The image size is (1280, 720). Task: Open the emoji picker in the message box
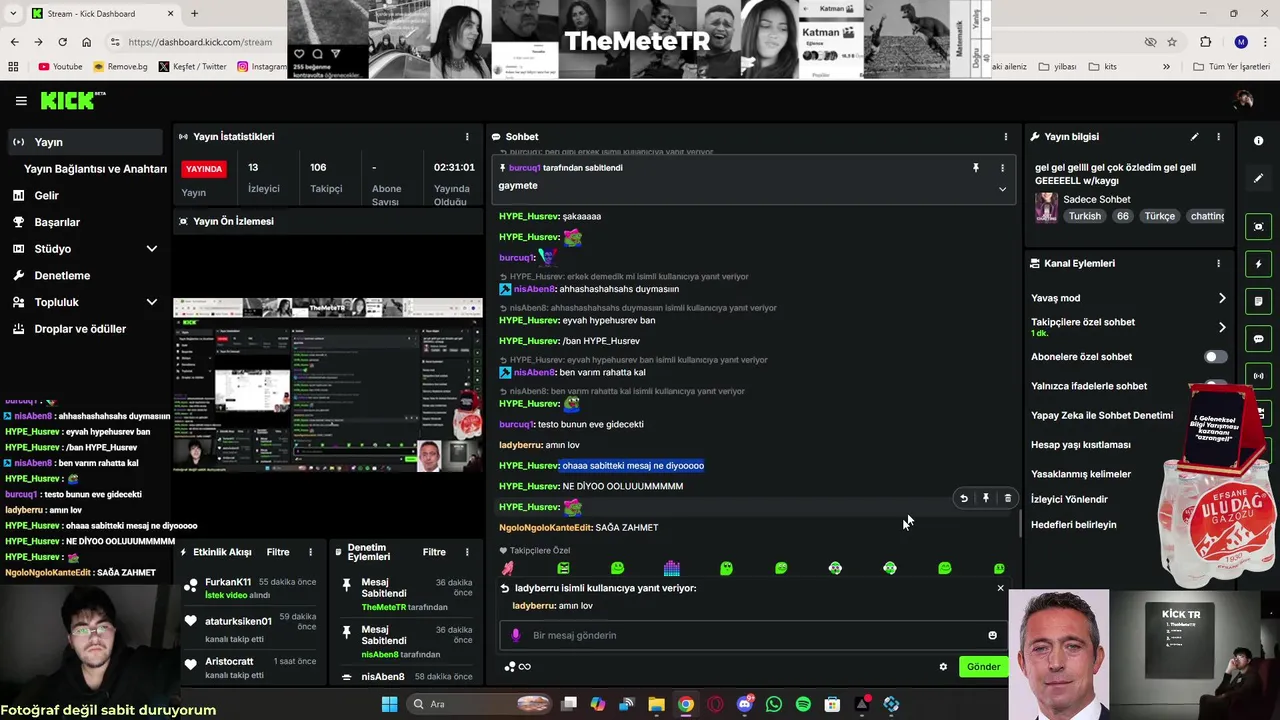pos(992,636)
